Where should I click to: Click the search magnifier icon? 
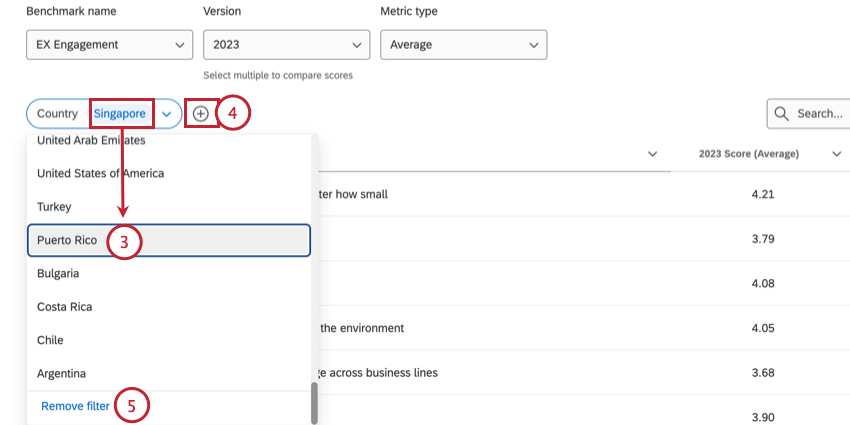click(x=781, y=114)
